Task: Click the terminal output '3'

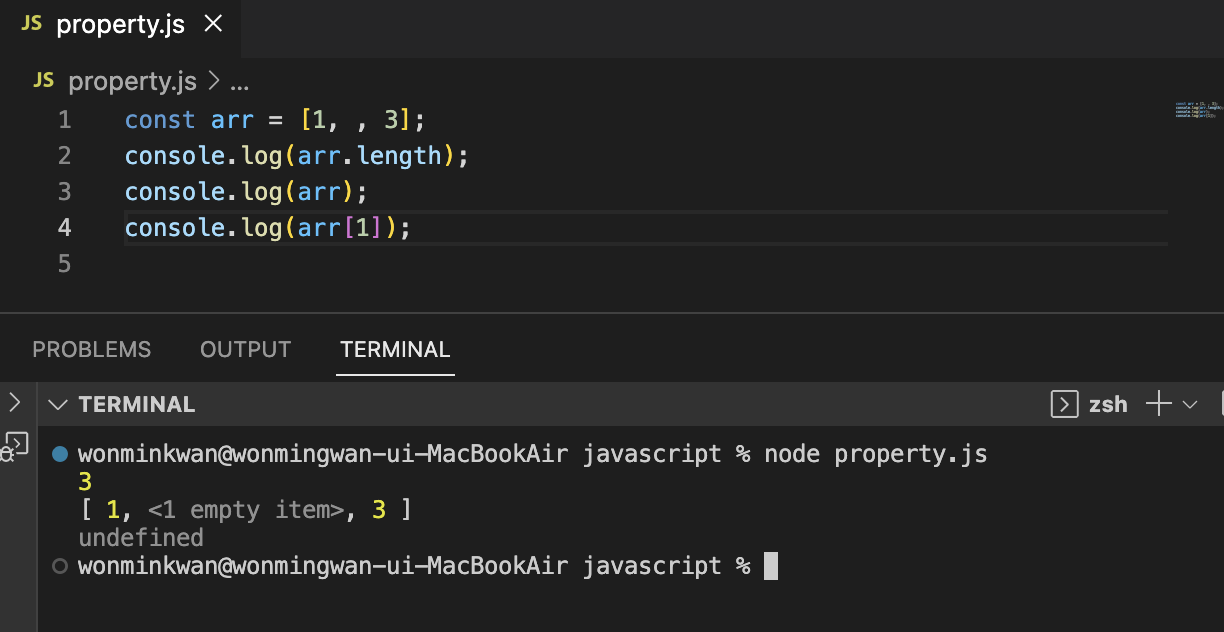Action: click(85, 482)
